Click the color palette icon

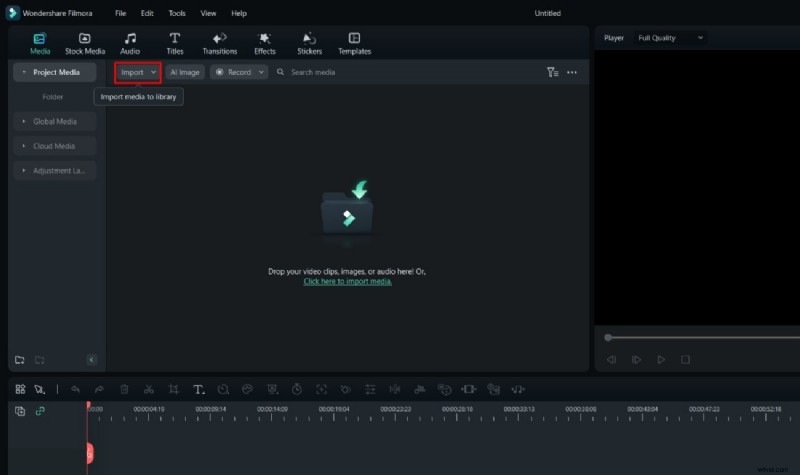pyautogui.click(x=247, y=389)
